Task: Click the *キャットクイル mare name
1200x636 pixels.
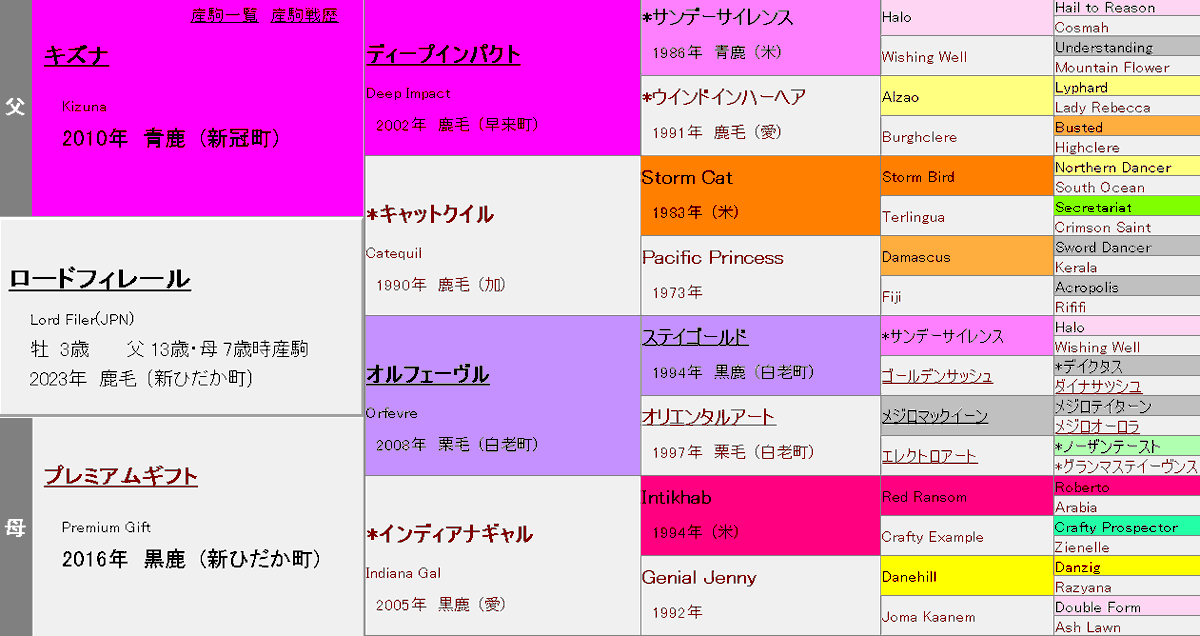Action: click(429, 214)
